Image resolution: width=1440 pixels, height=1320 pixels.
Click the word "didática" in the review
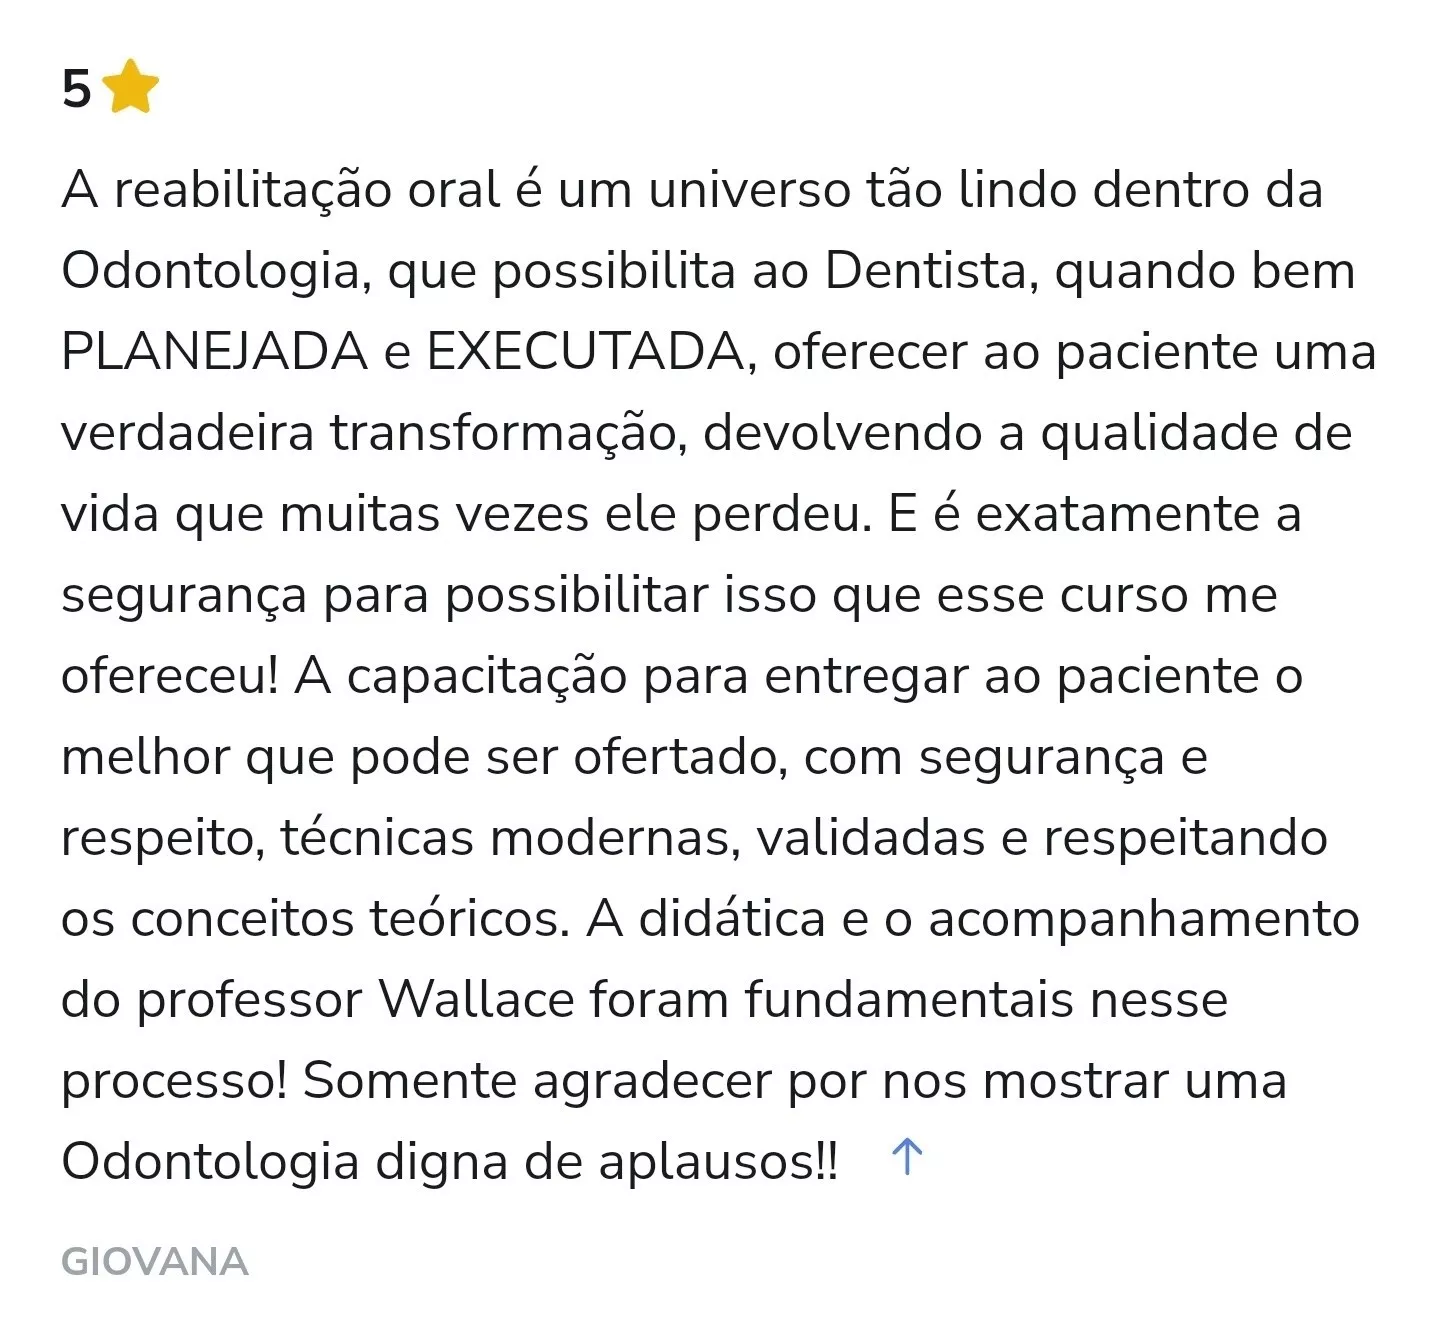pos(732,919)
